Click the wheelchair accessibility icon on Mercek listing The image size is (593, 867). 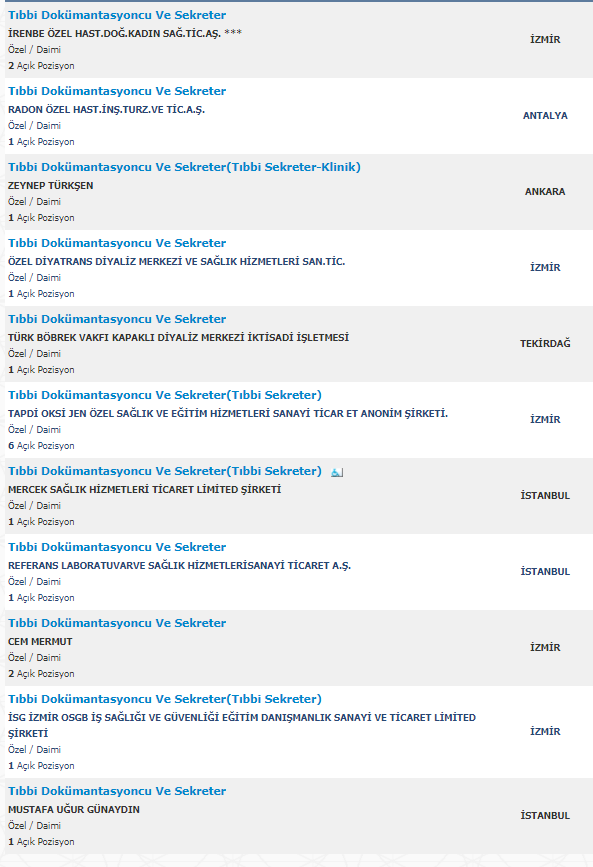coord(337,472)
